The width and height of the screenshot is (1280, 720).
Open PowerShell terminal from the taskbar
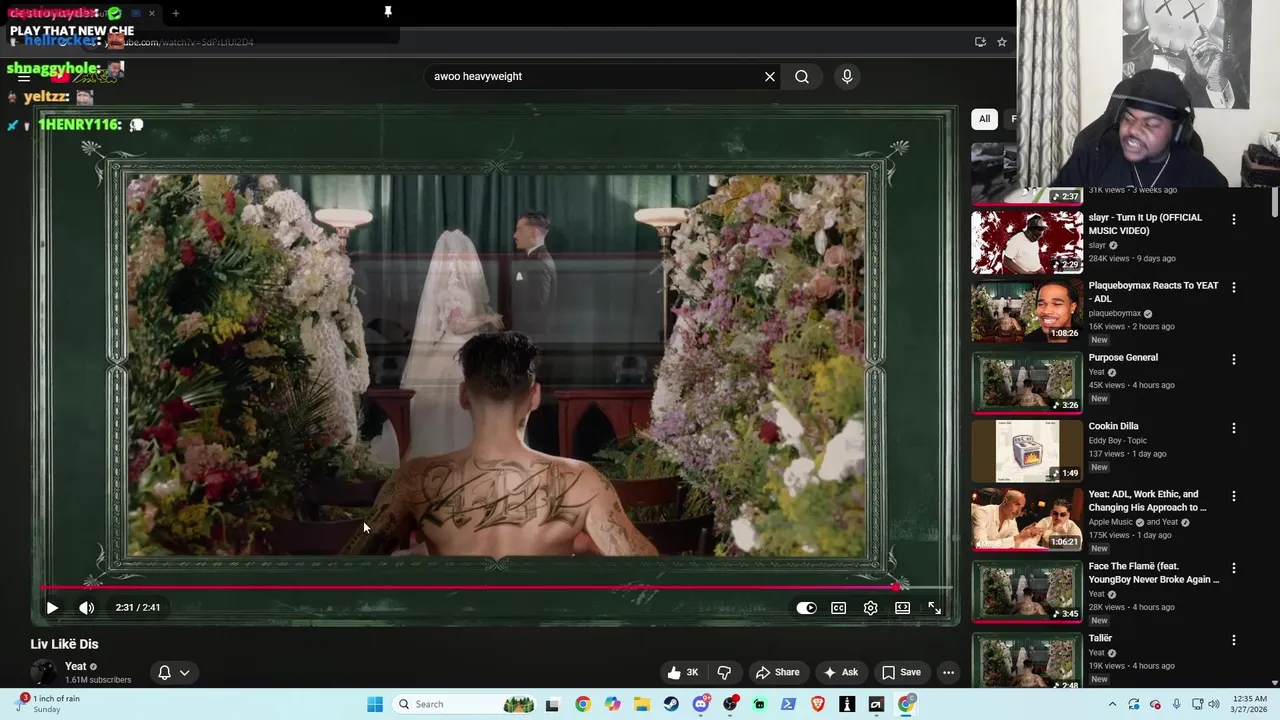pyautogui.click(x=788, y=704)
